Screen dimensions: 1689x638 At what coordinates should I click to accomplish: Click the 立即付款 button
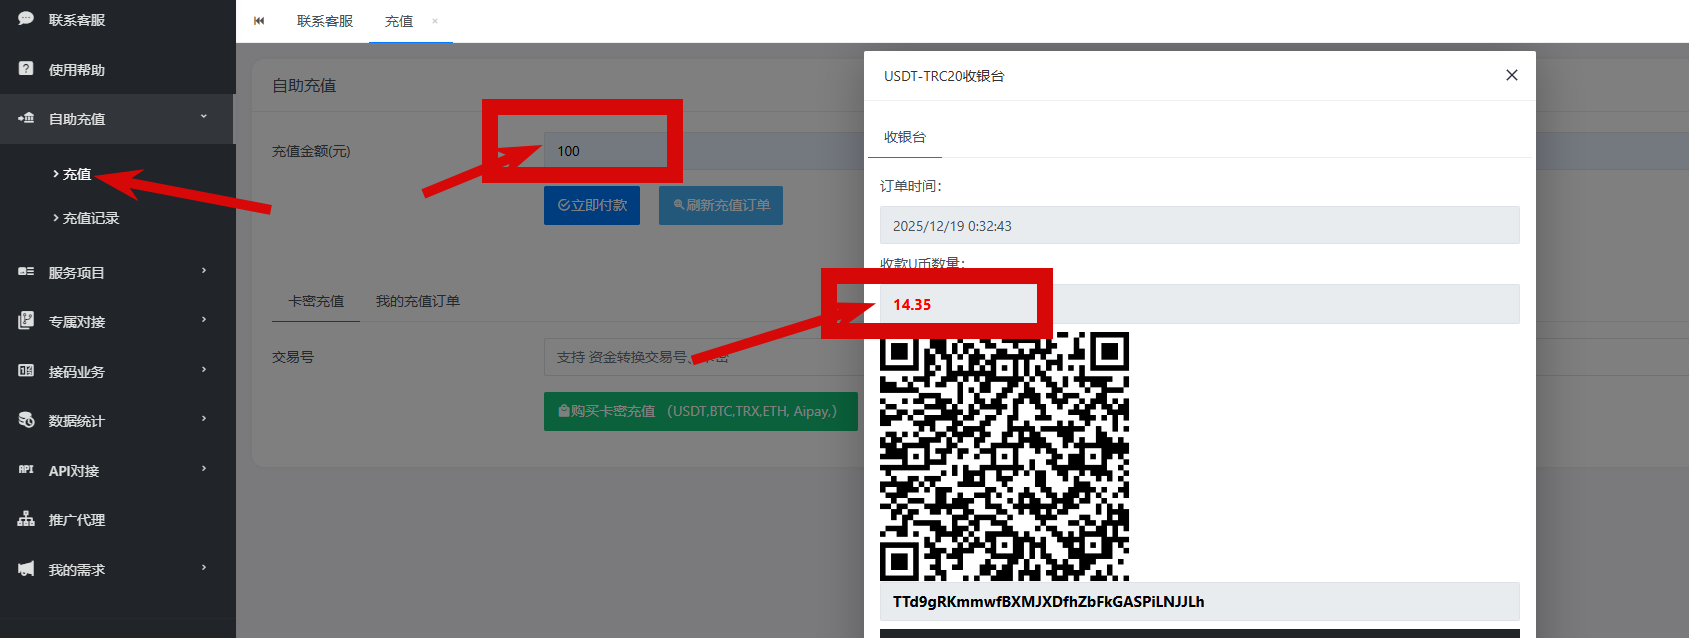coord(592,205)
